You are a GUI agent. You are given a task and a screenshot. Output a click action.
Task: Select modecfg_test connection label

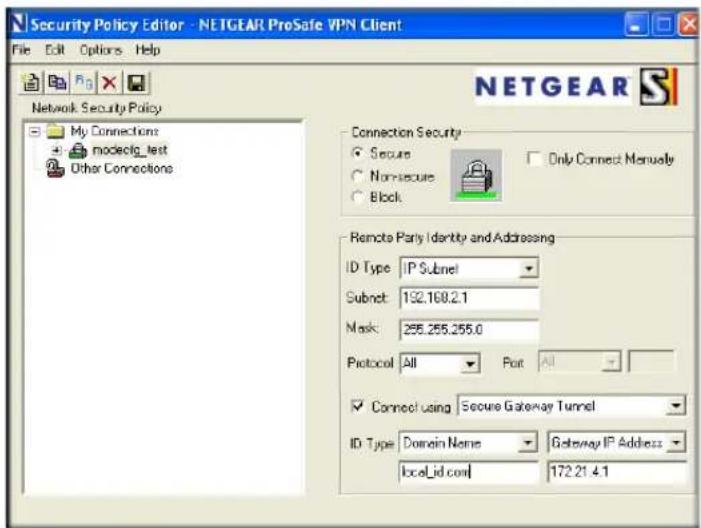[130, 150]
